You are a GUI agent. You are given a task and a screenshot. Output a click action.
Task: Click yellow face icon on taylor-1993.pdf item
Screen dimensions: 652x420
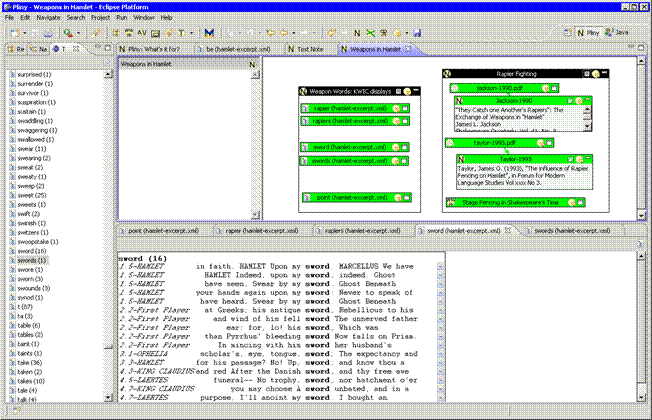541,143
